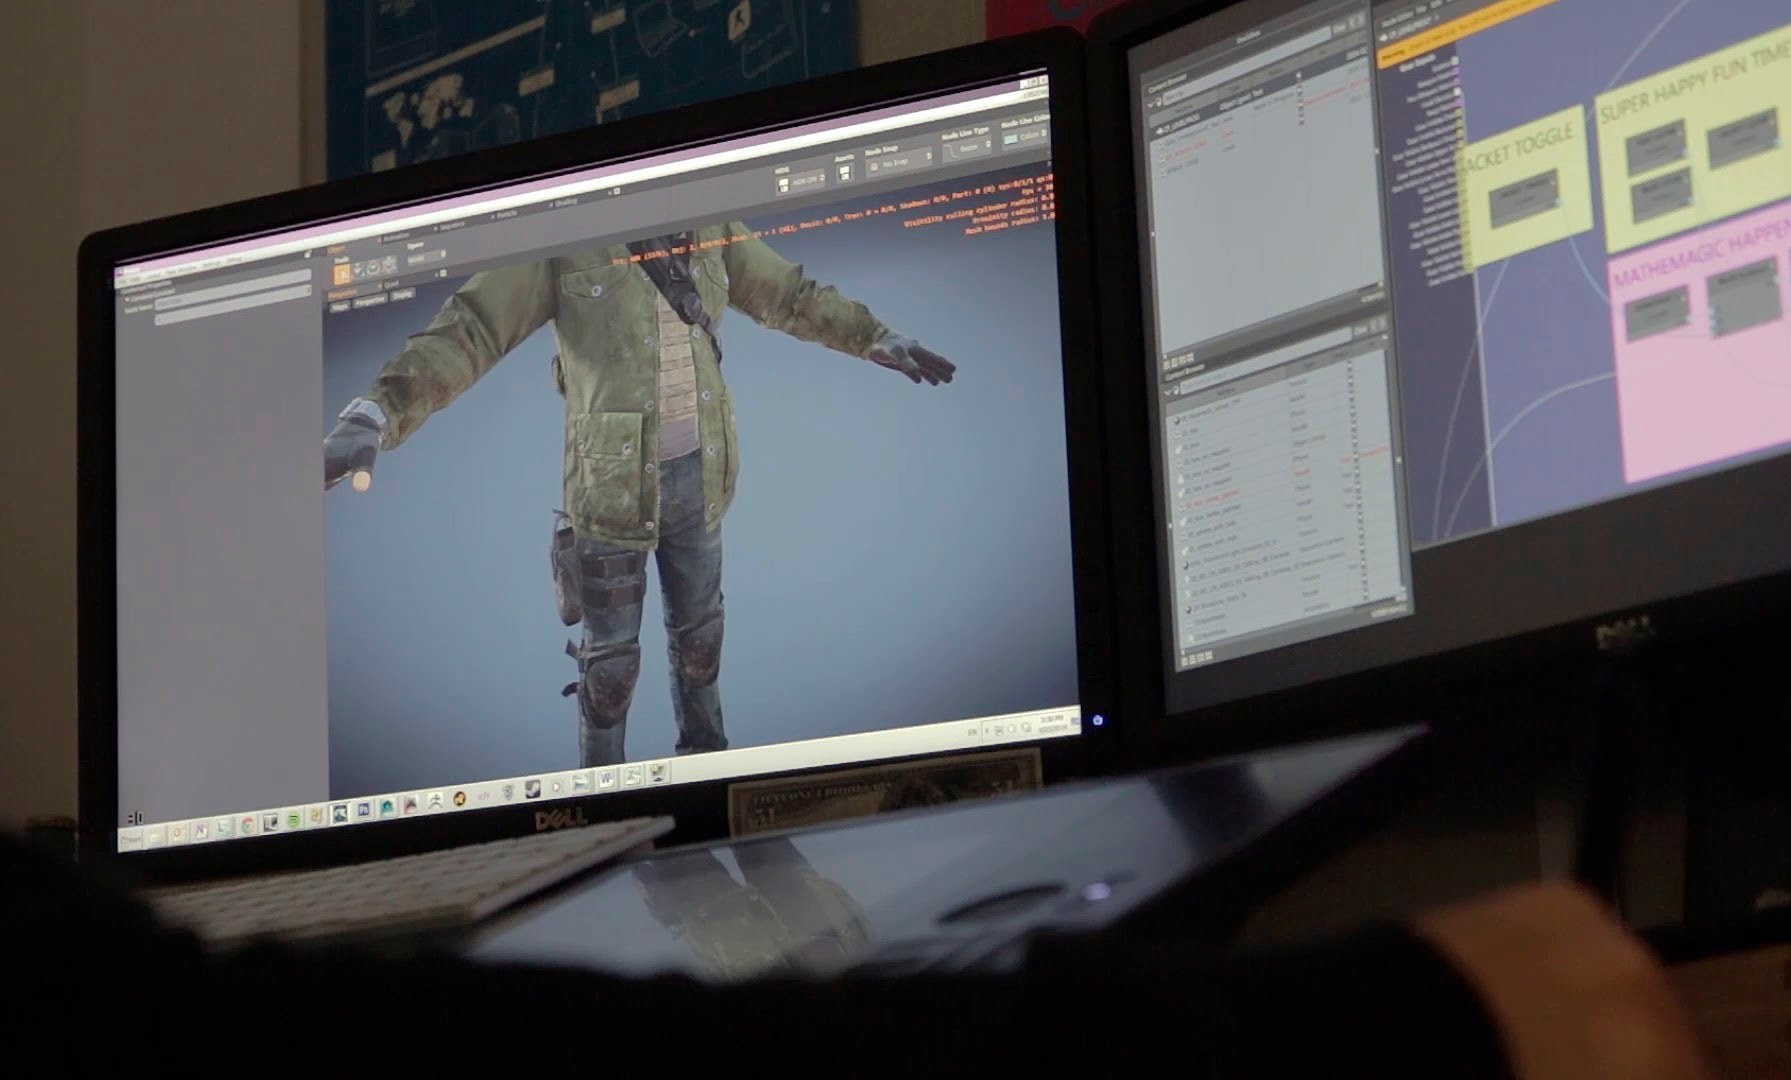
Task: Select the Perspective viewport button
Action: point(369,301)
